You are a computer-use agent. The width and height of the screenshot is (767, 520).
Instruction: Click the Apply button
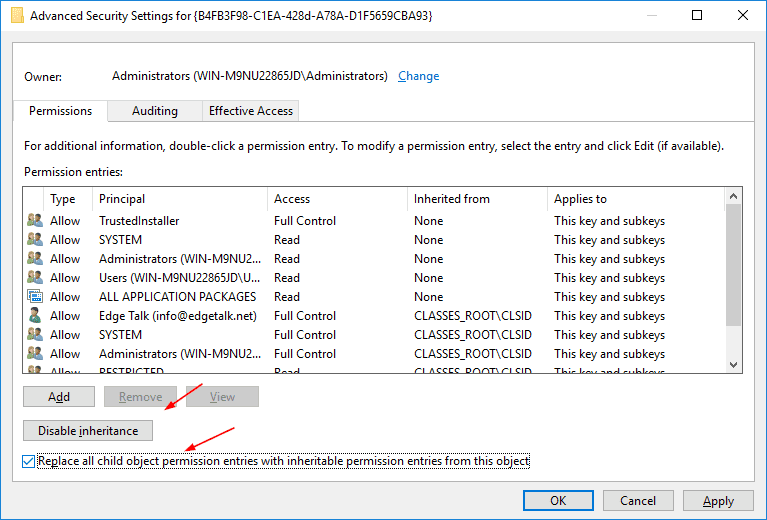[x=718, y=500]
